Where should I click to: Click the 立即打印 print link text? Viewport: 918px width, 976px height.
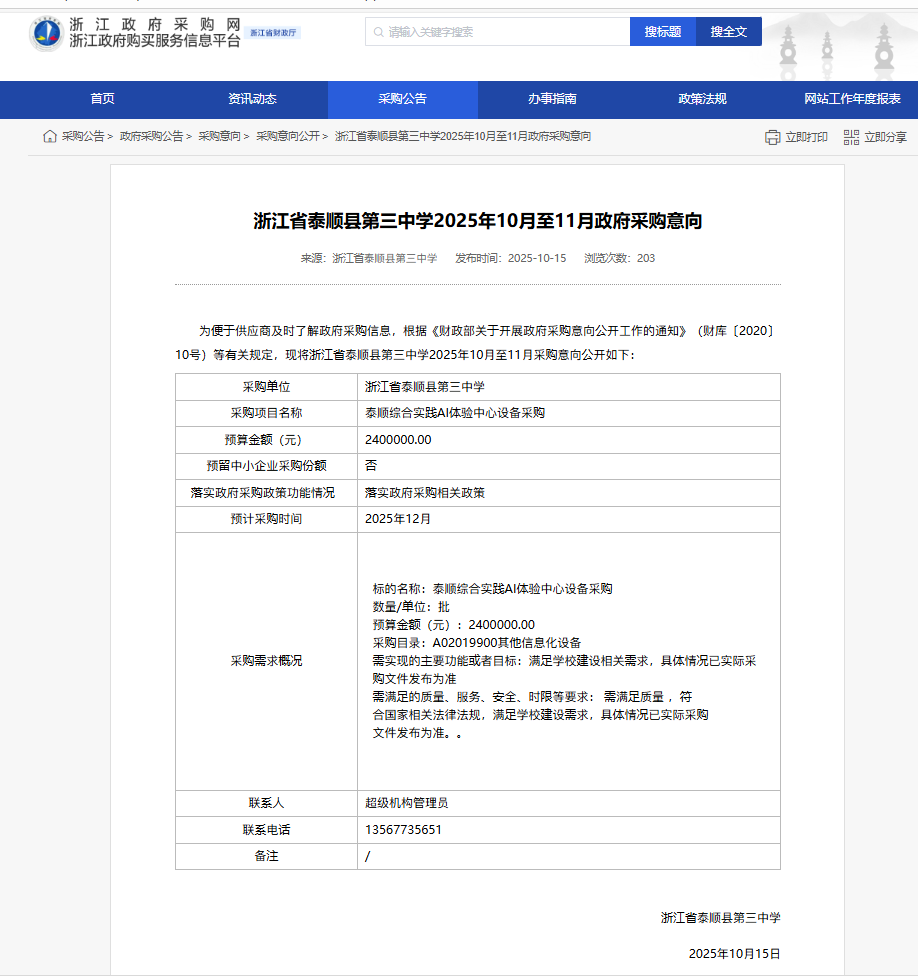pyautogui.click(x=806, y=137)
